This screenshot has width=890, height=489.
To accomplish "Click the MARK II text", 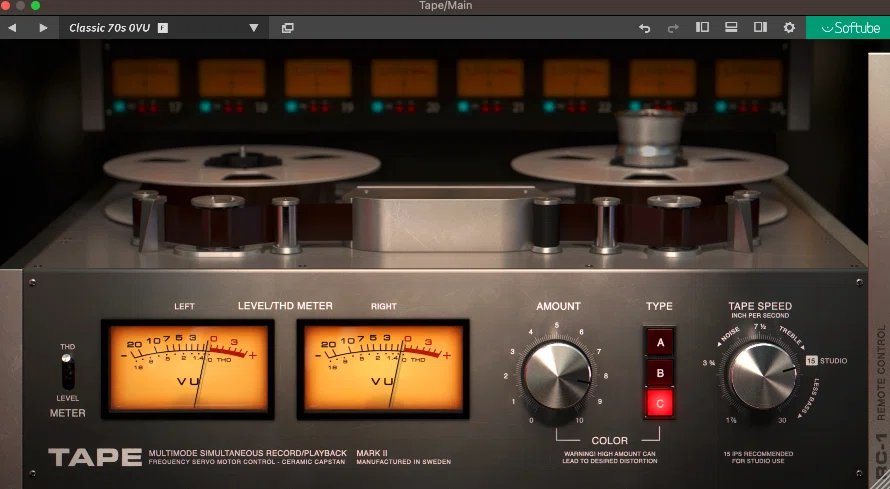I will click(x=372, y=453).
